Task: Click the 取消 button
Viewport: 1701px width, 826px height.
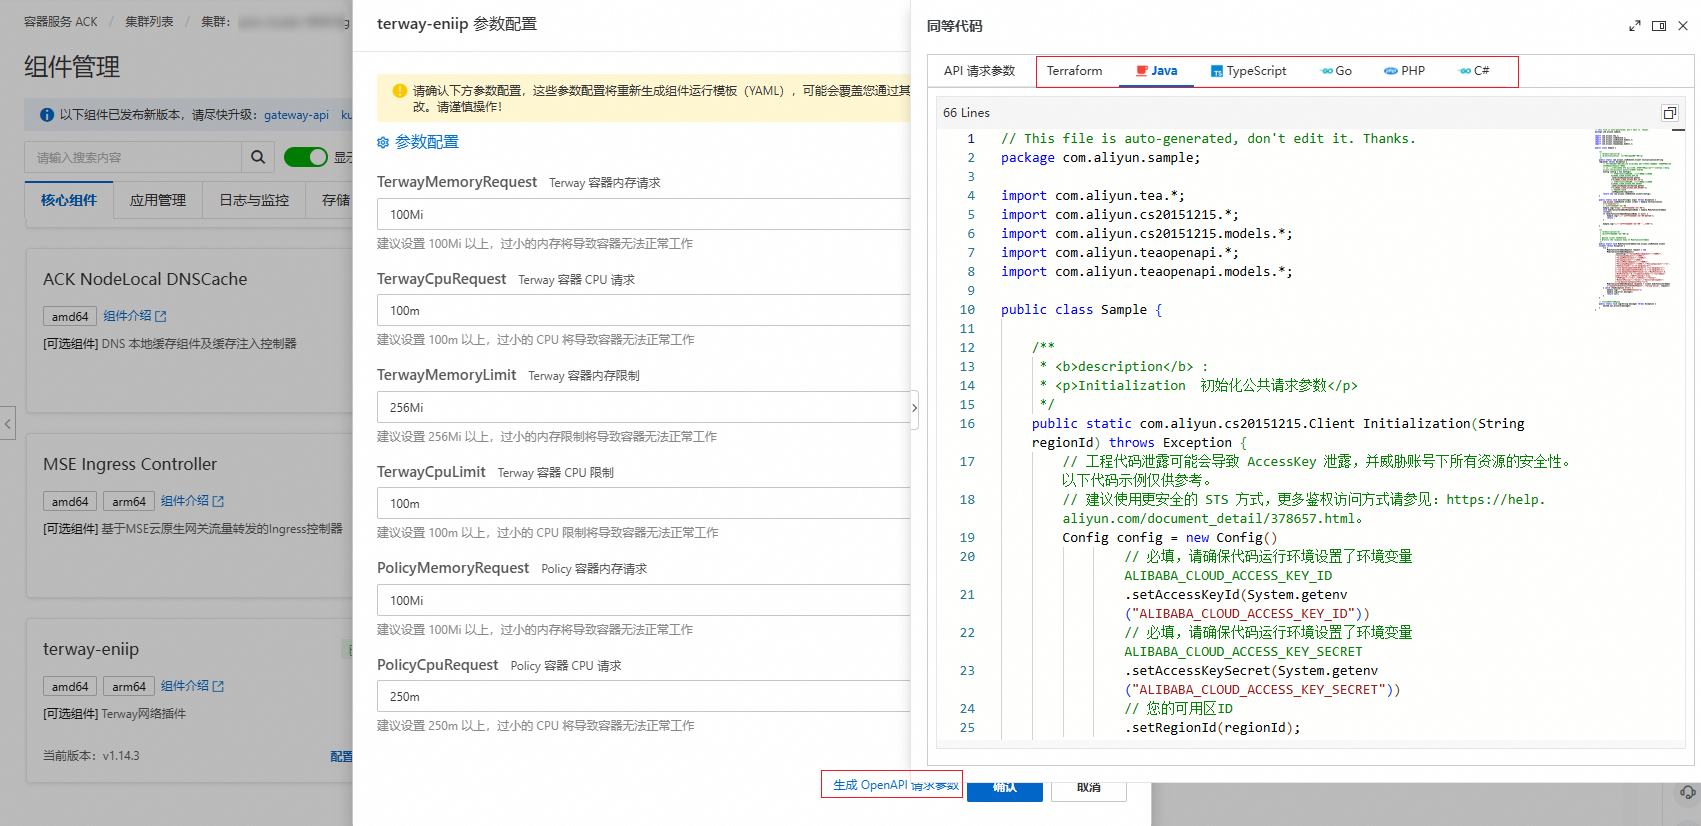Action: 1089,788
